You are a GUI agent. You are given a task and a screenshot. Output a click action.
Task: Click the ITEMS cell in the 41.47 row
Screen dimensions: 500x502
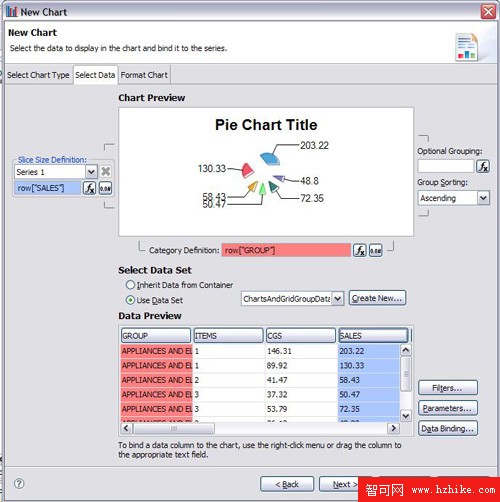229,380
